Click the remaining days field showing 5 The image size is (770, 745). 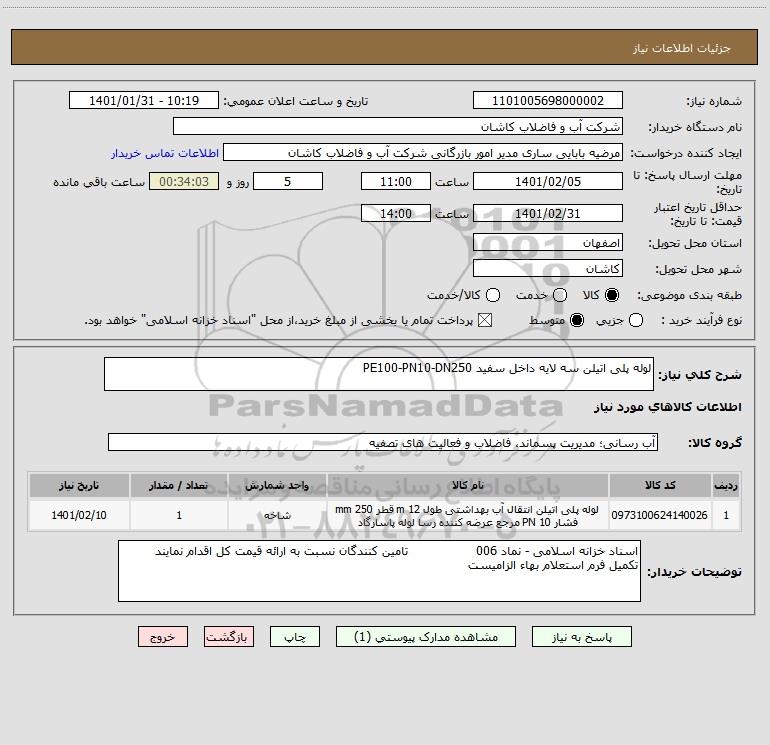tap(288, 181)
